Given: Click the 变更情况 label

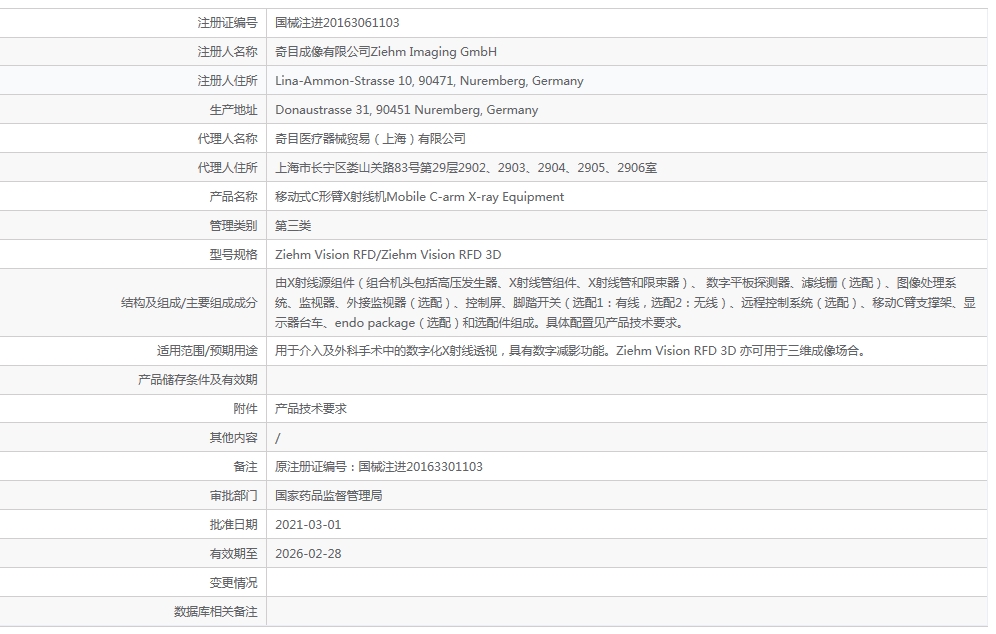Looking at the screenshot, I should (x=233, y=583).
